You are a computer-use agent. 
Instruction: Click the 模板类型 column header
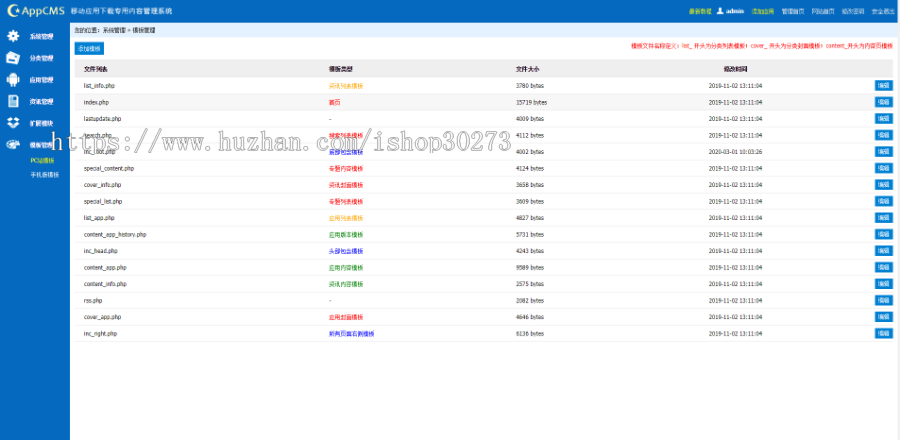tap(340, 69)
